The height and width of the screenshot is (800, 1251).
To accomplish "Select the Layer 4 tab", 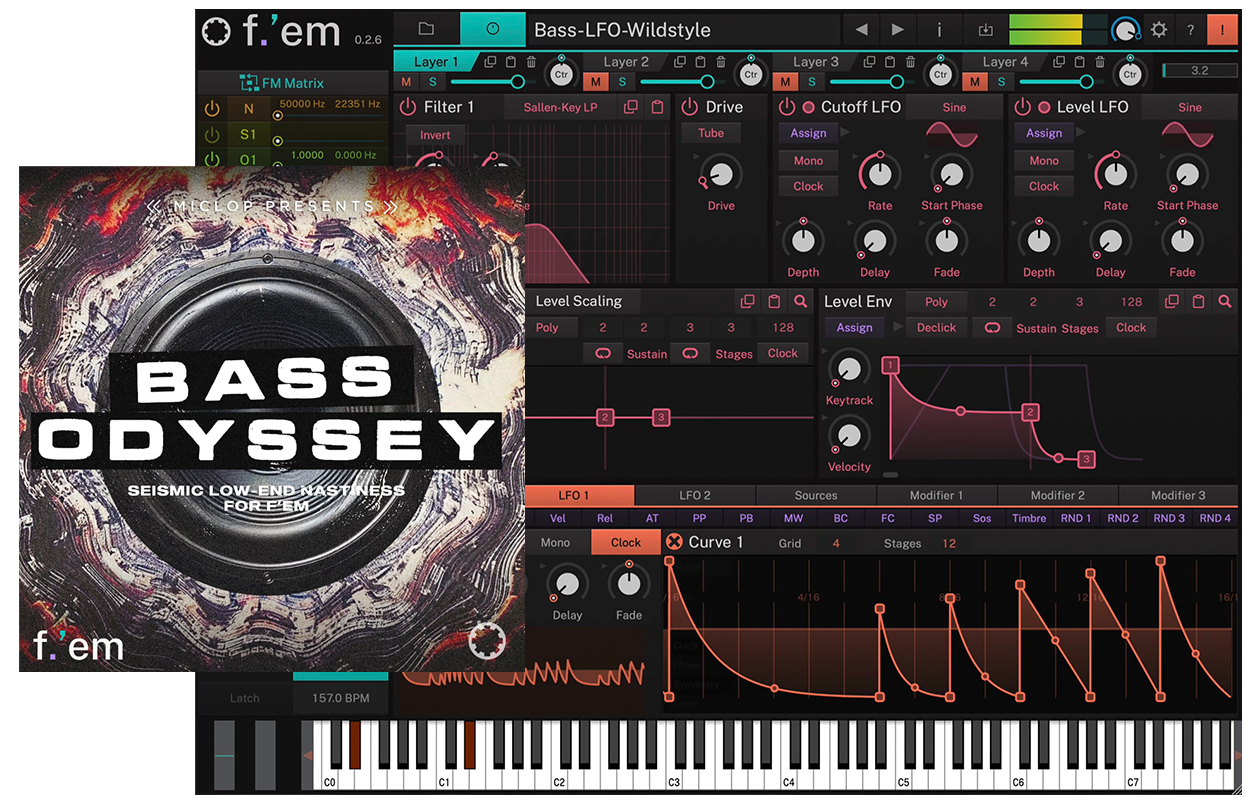I will [x=1006, y=62].
